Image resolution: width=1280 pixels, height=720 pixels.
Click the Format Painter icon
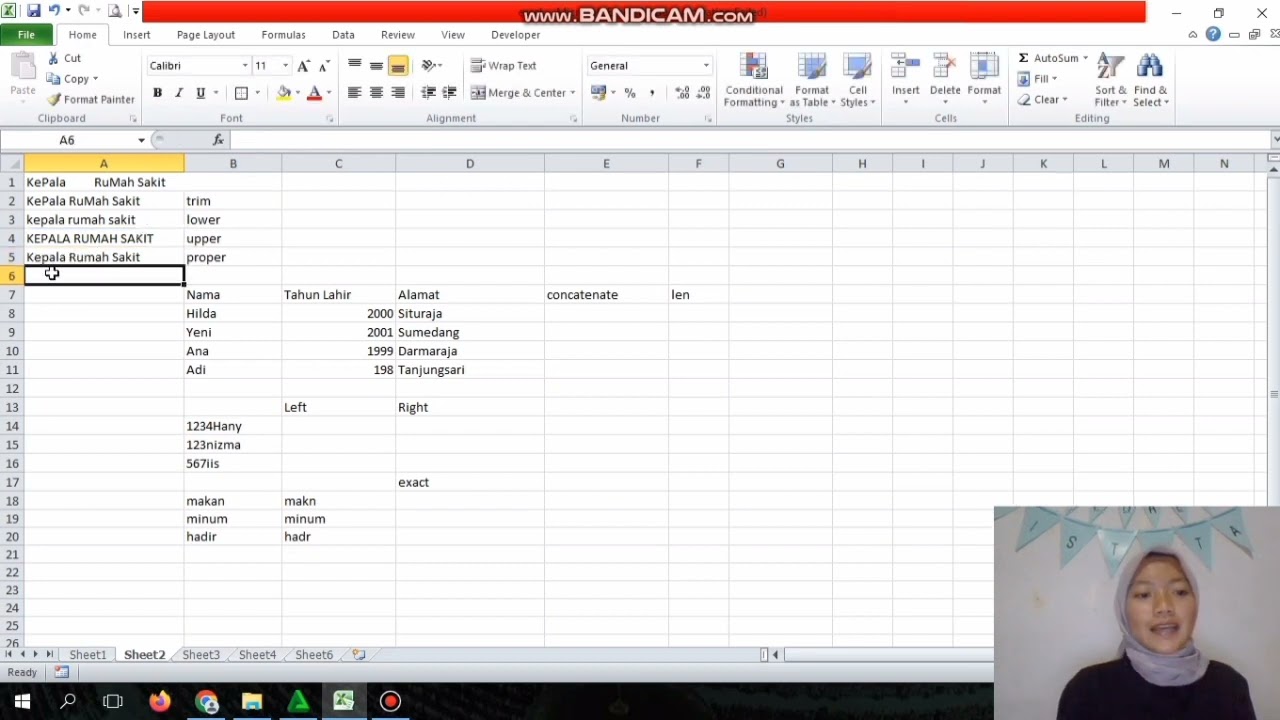coord(55,99)
